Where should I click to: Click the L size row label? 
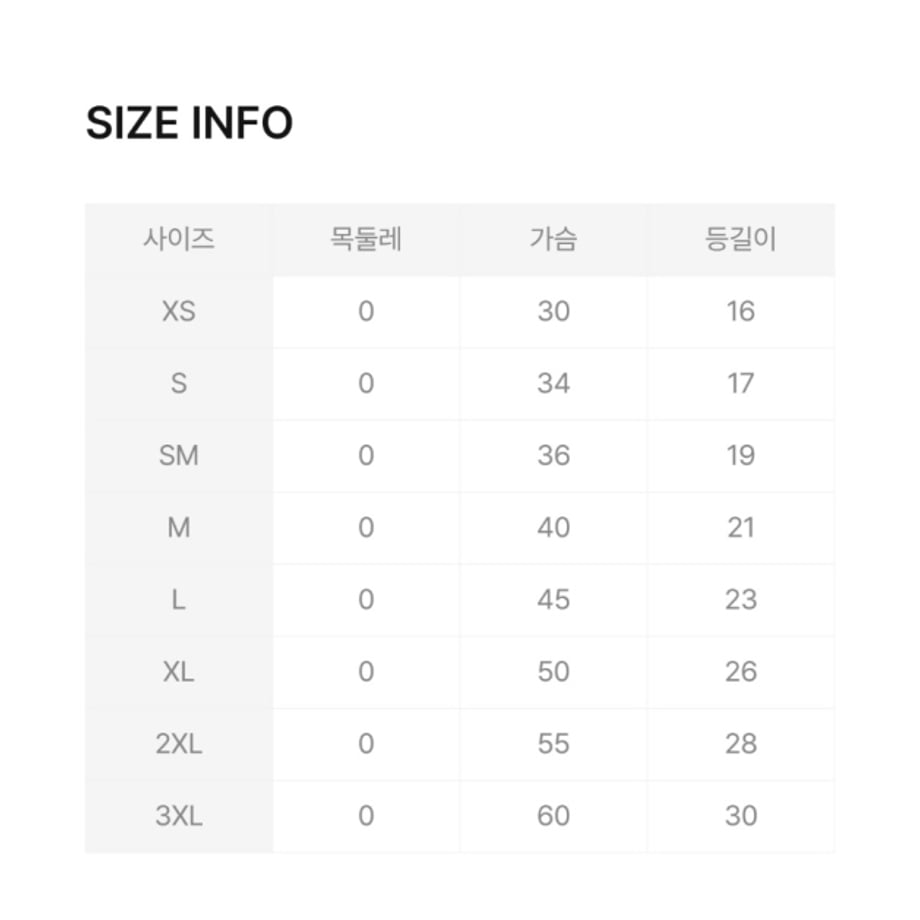point(179,600)
